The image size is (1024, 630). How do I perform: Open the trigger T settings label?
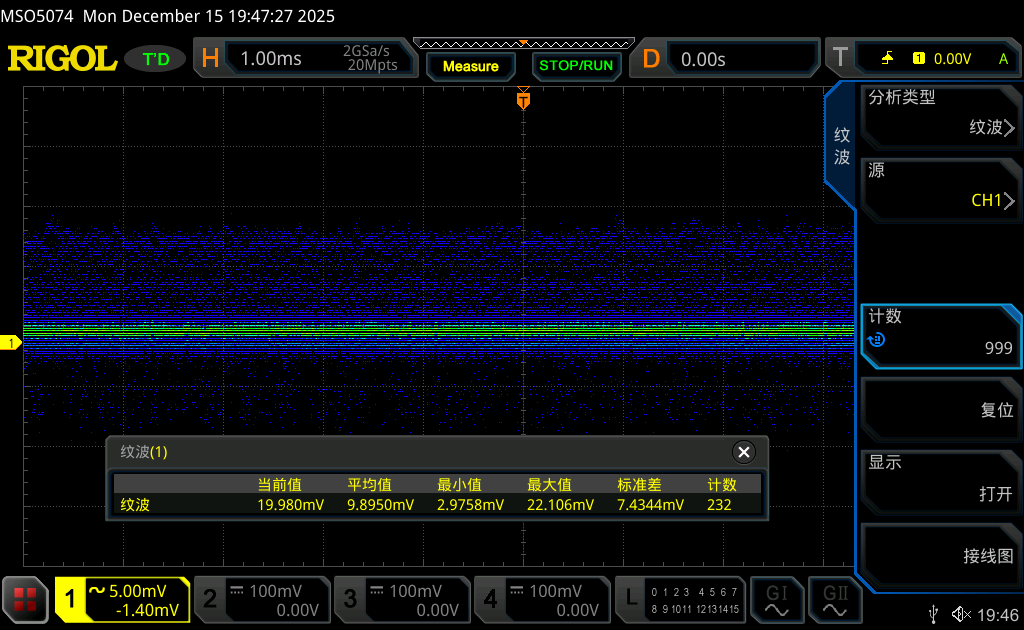(x=840, y=58)
